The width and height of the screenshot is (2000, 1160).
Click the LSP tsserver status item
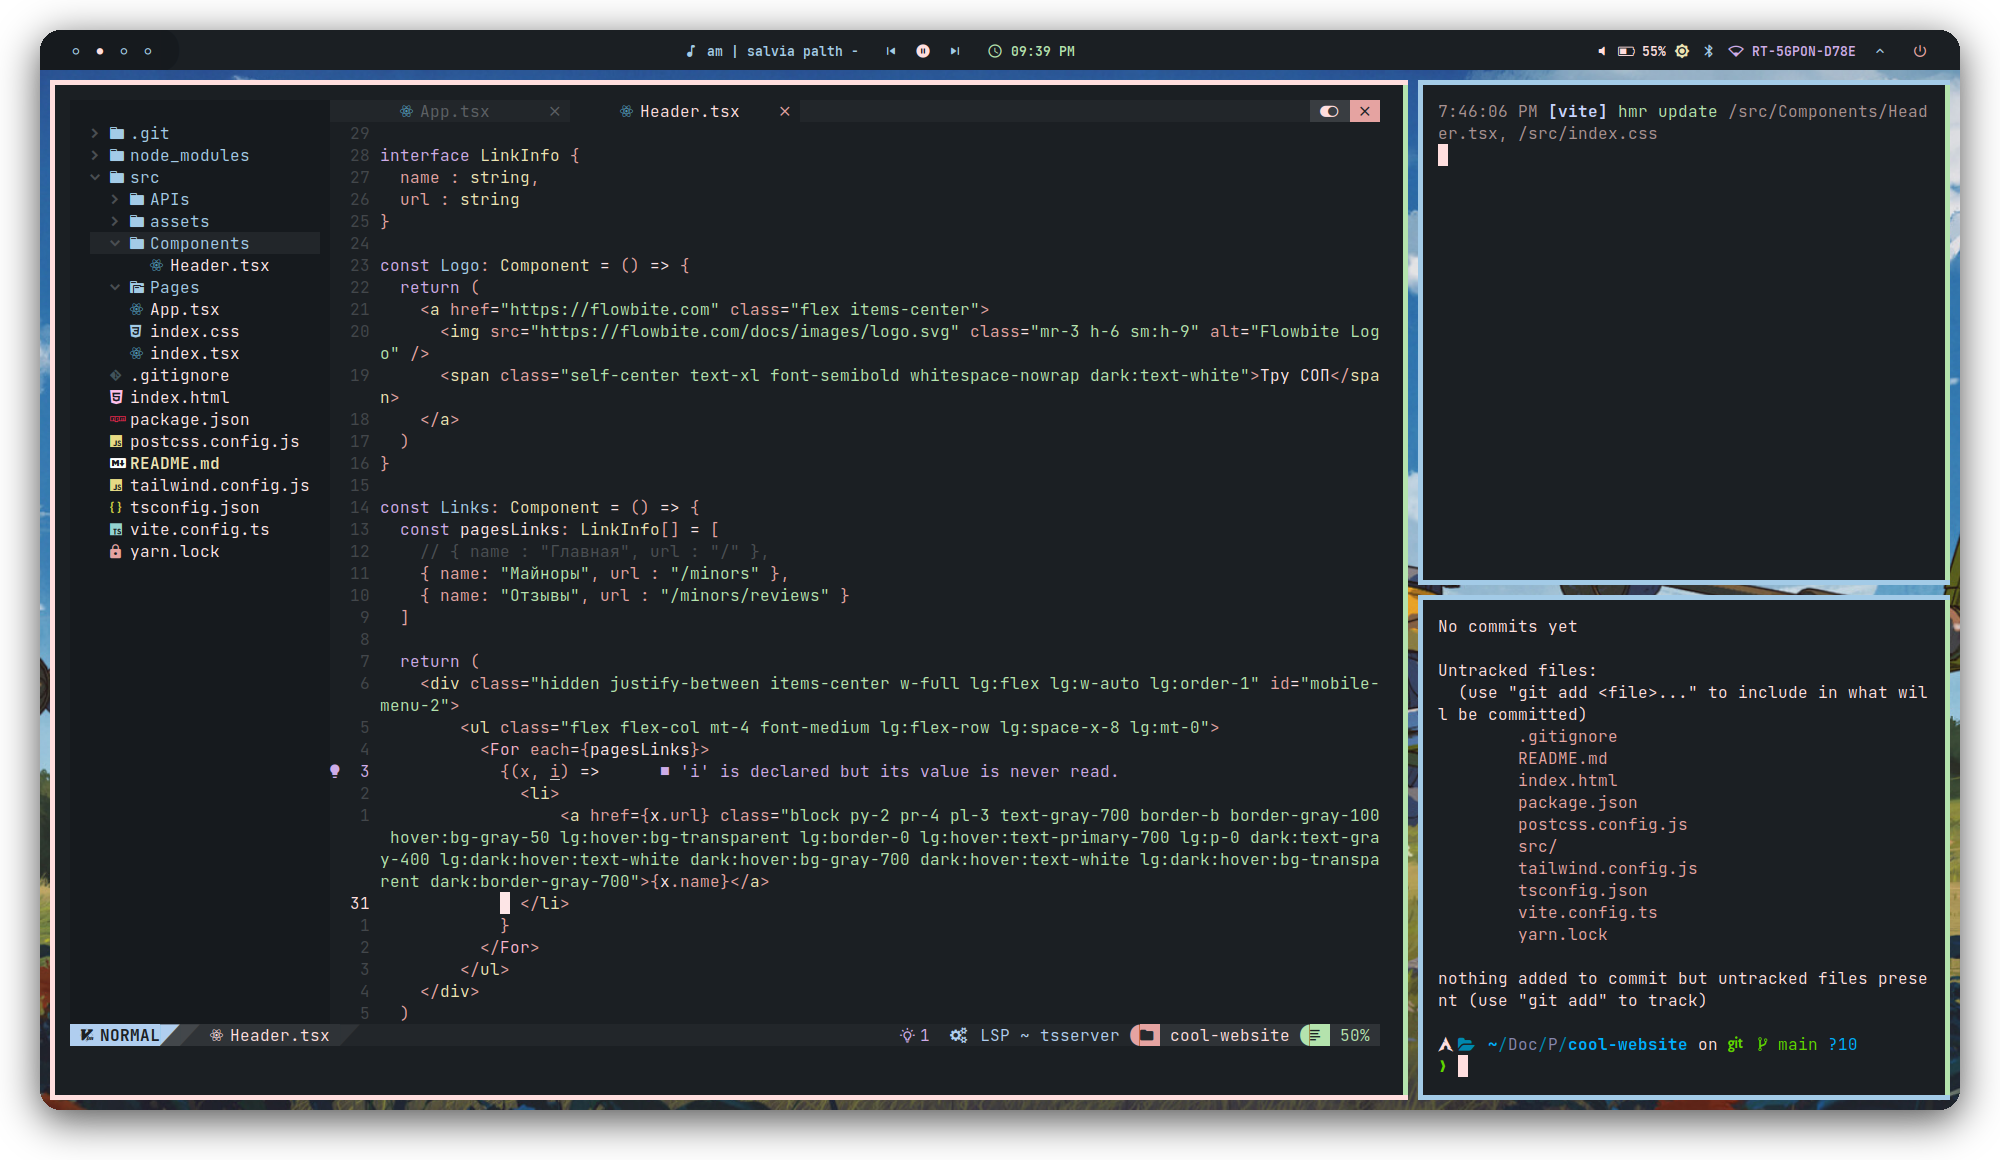pyautogui.click(x=1034, y=1035)
